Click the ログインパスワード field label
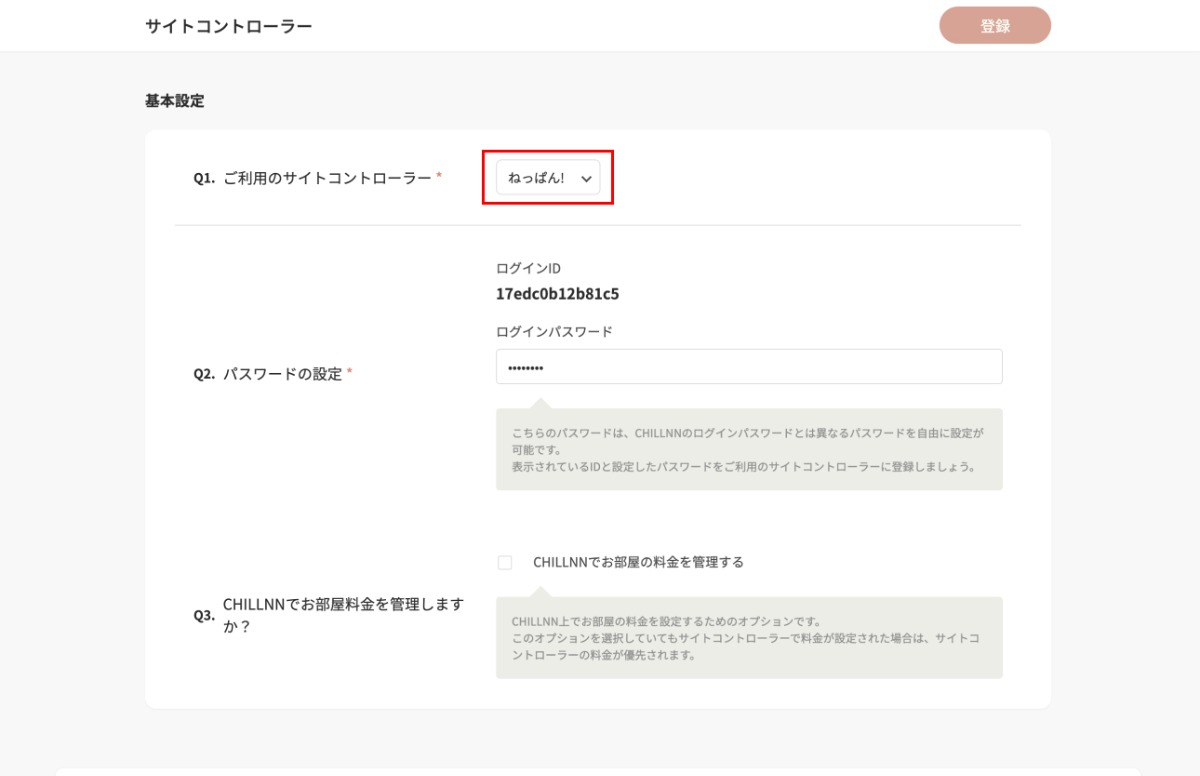The height and width of the screenshot is (776, 1200). point(553,332)
